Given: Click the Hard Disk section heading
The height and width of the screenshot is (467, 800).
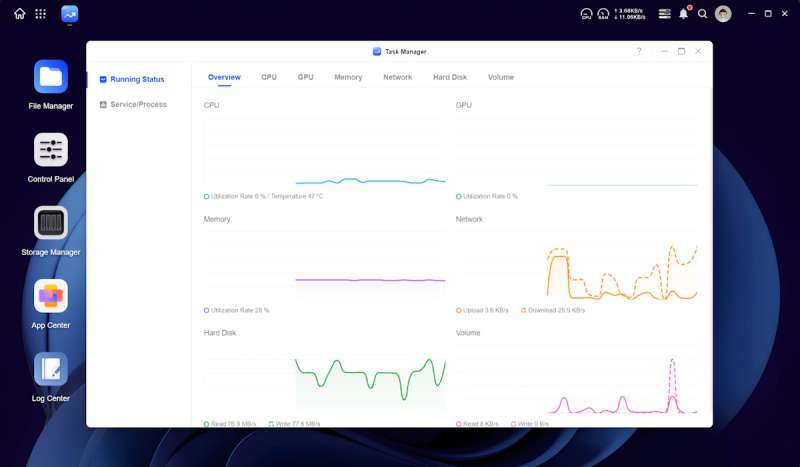Looking at the screenshot, I should (220, 333).
